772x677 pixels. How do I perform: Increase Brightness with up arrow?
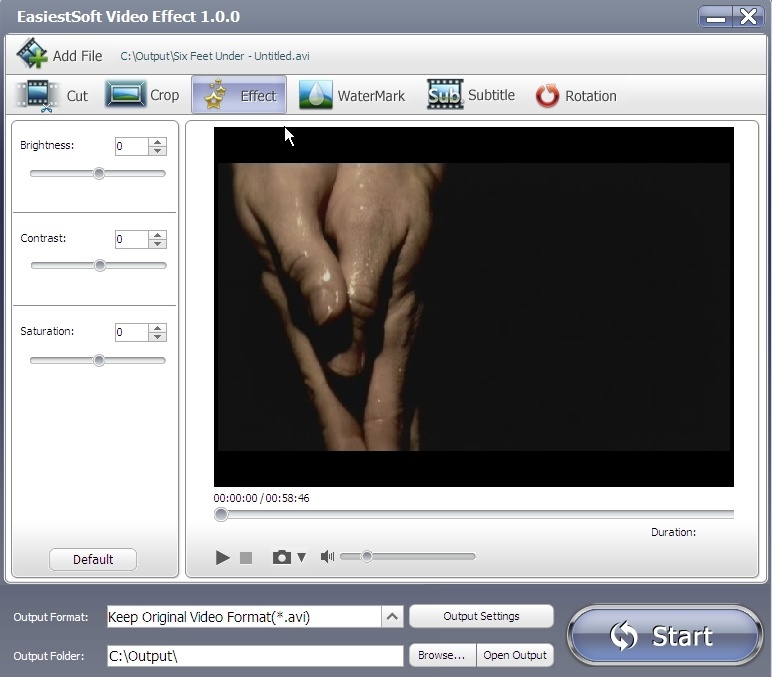point(158,142)
